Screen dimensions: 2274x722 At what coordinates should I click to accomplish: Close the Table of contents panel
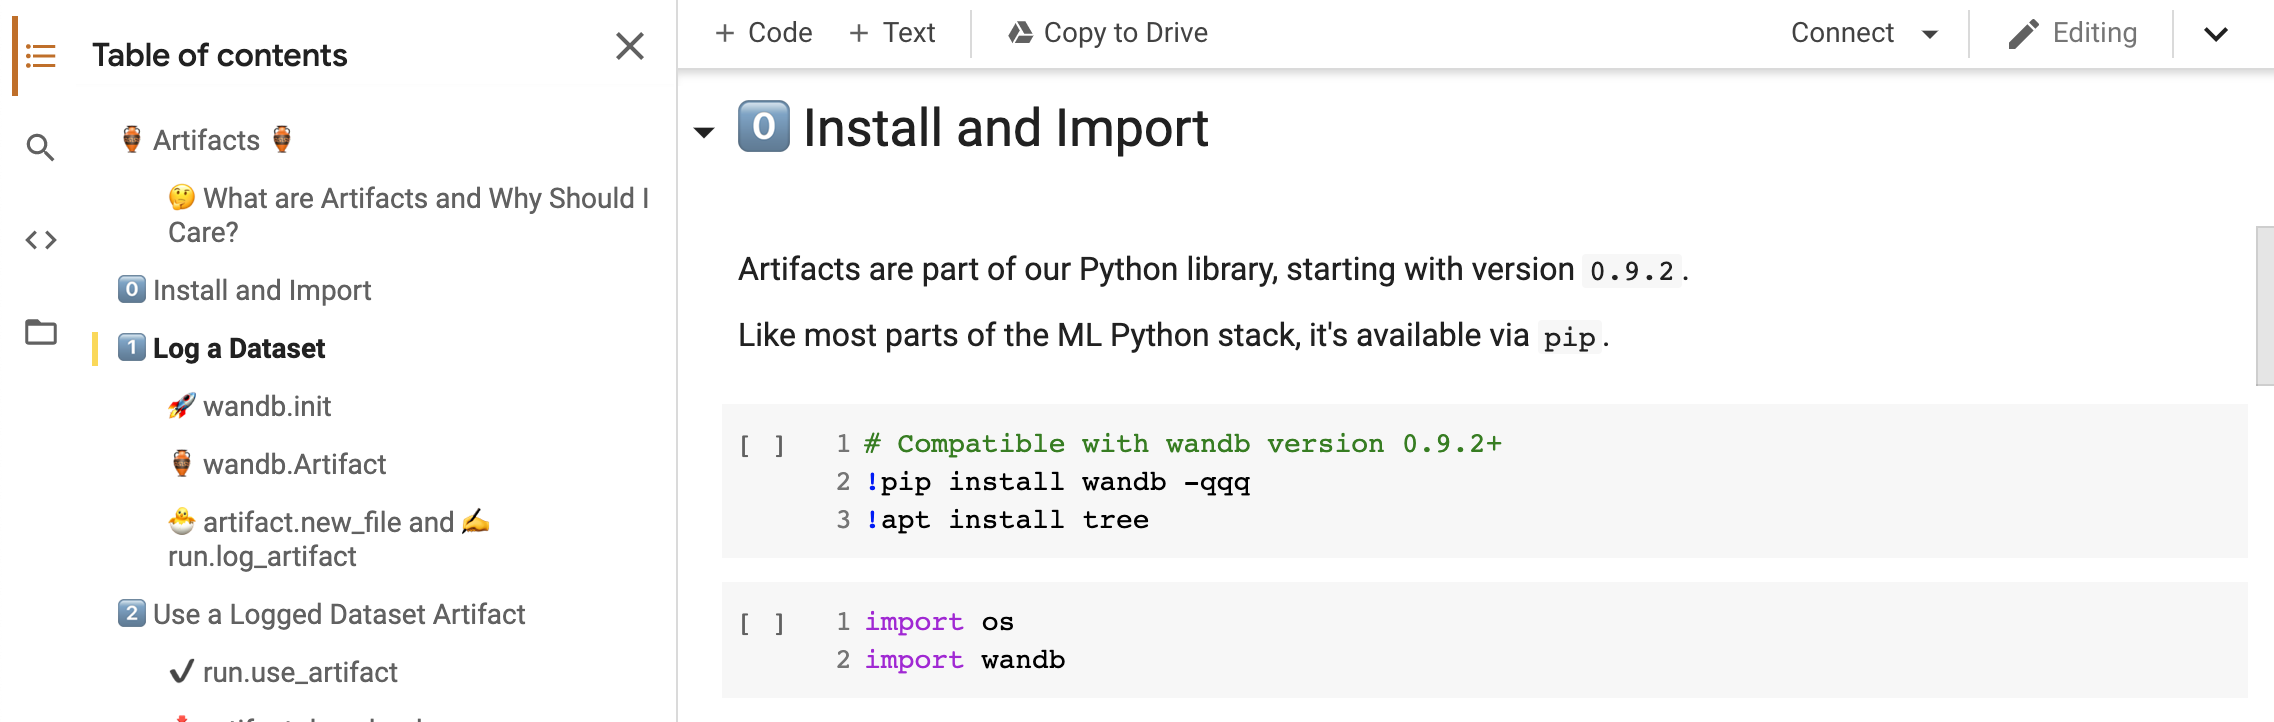(630, 46)
